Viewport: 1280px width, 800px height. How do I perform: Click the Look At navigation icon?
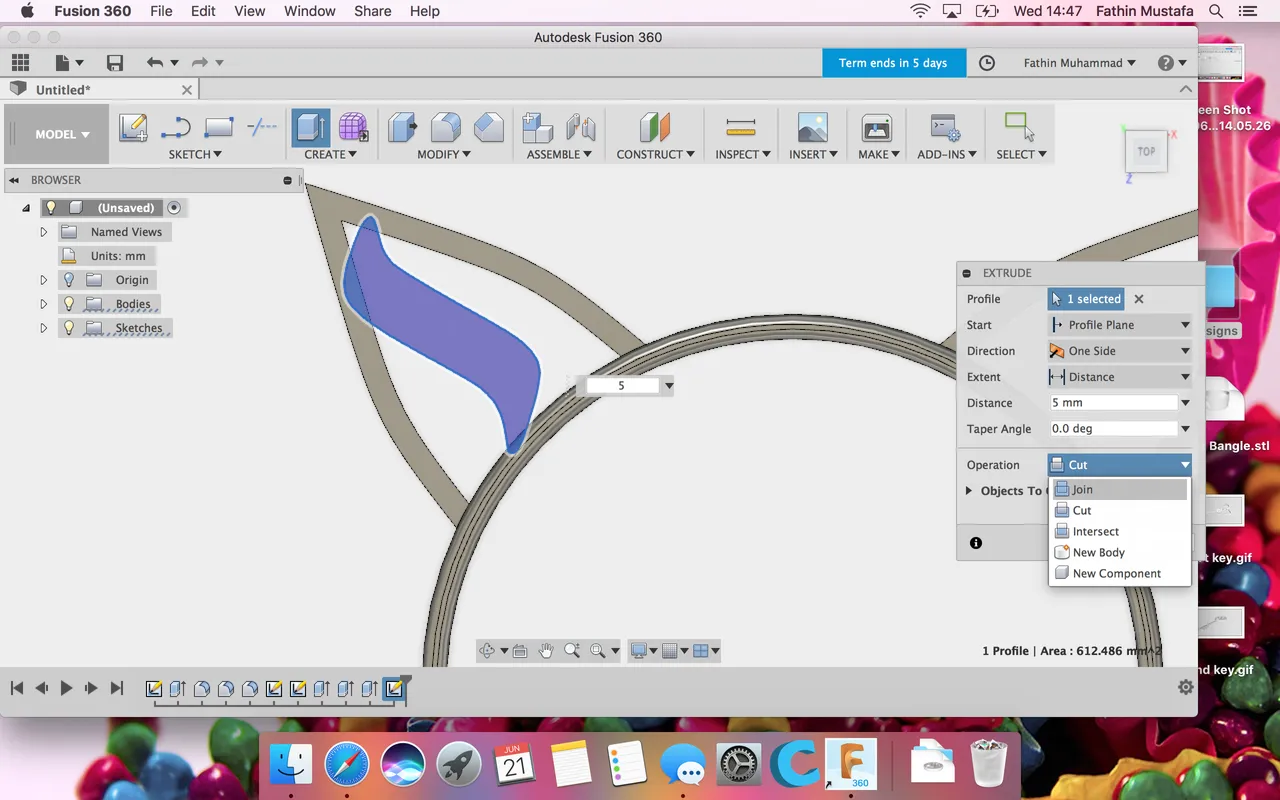pyautogui.click(x=520, y=651)
